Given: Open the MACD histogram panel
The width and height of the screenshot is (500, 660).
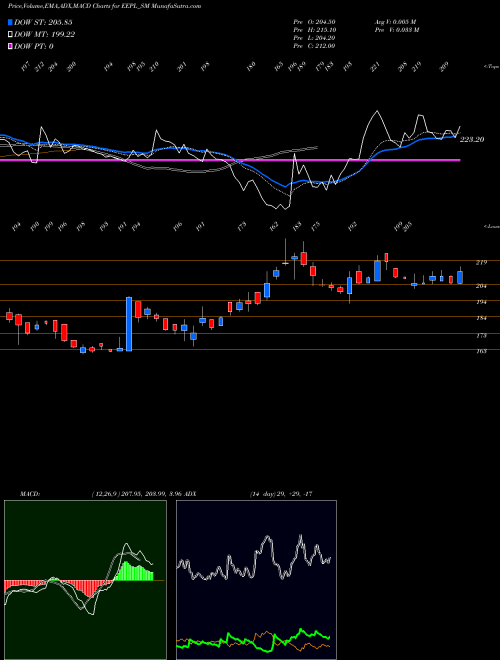Looking at the screenshot, I should [x=85, y=580].
